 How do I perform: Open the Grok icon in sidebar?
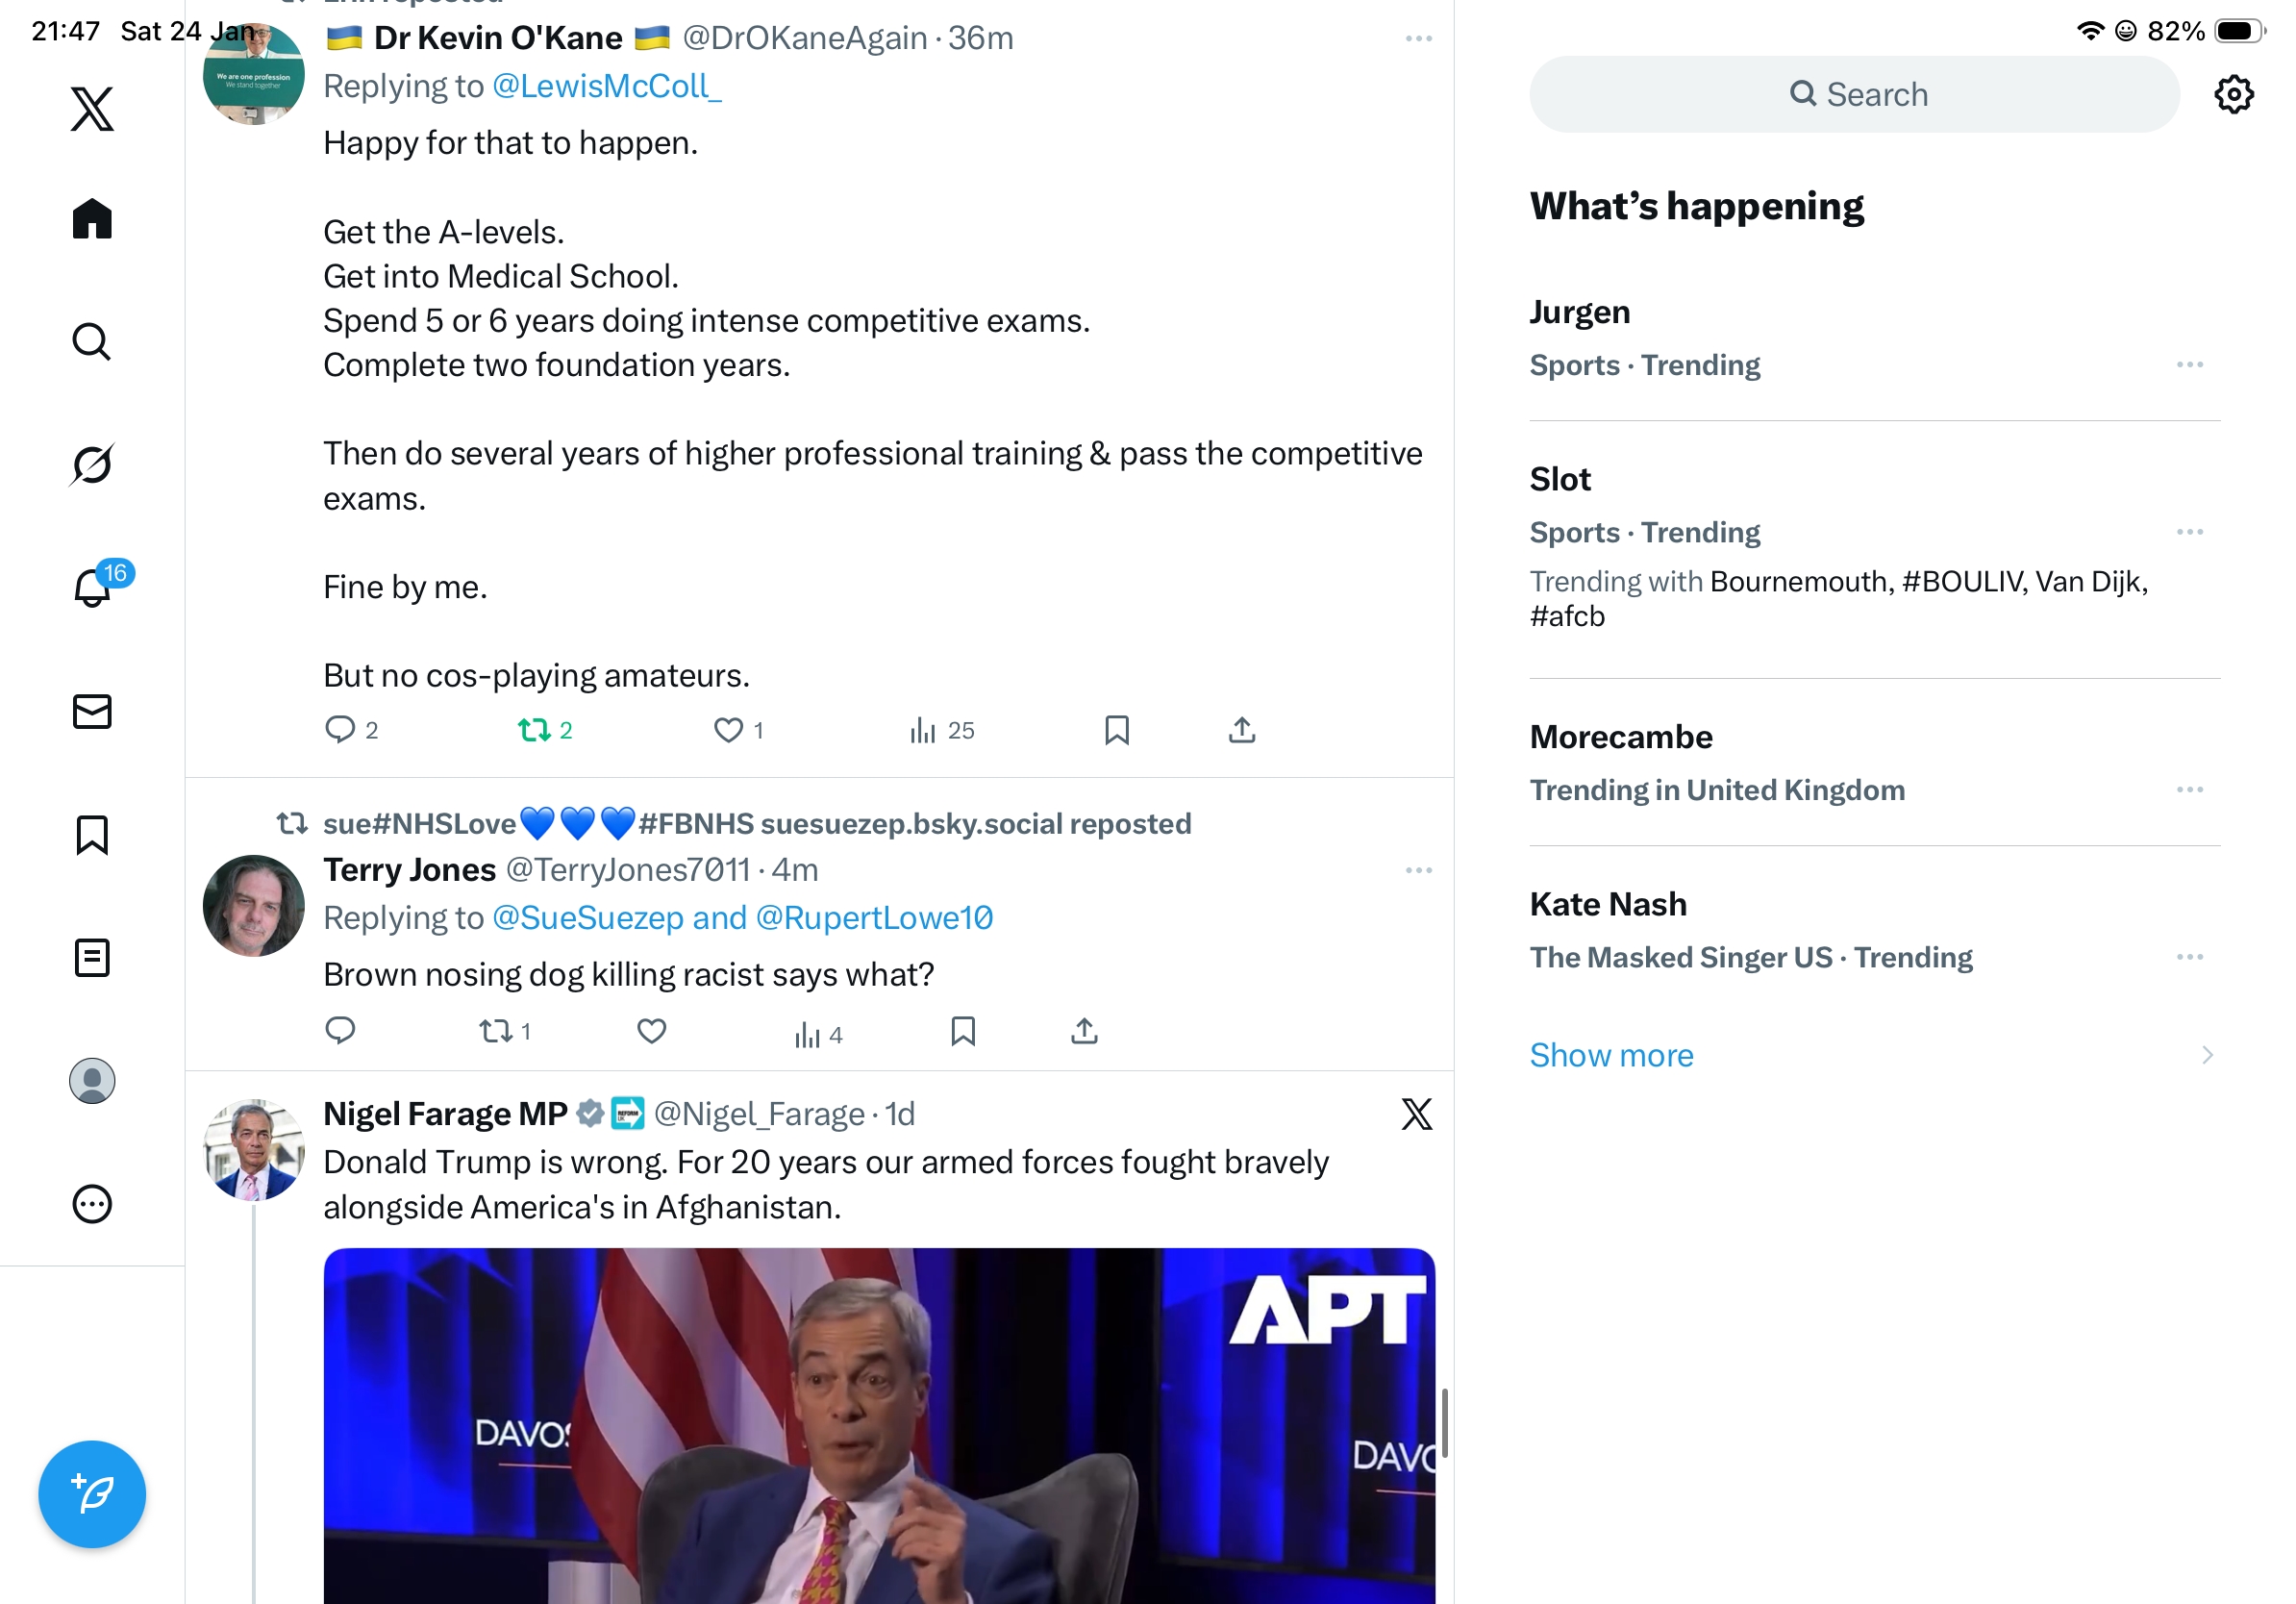coord(92,464)
